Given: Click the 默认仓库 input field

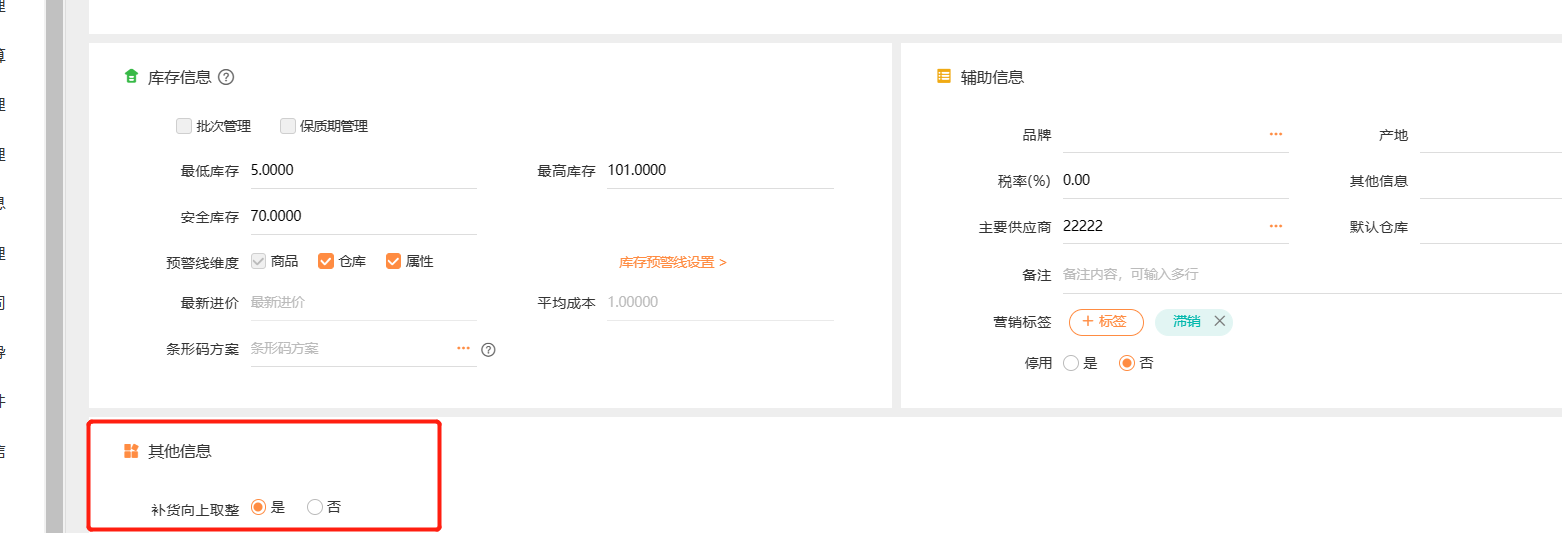Looking at the screenshot, I should click(x=1491, y=227).
